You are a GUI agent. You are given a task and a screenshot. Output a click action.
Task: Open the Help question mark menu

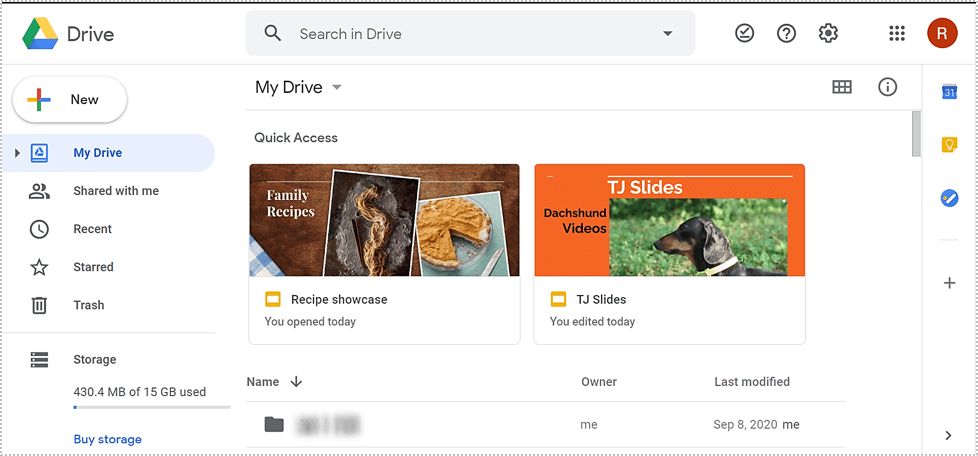(x=787, y=34)
